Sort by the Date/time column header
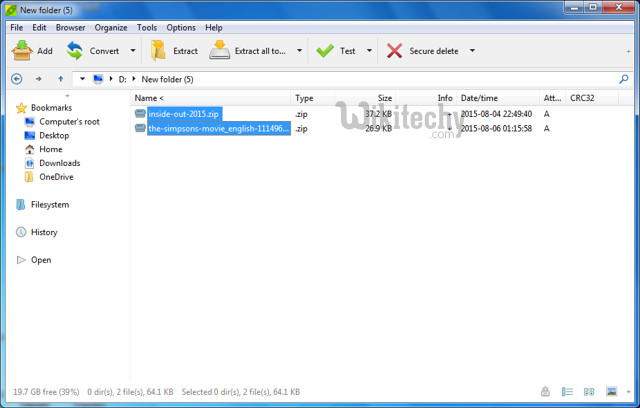Viewport: 640px width, 408px height. pyautogui.click(x=498, y=98)
